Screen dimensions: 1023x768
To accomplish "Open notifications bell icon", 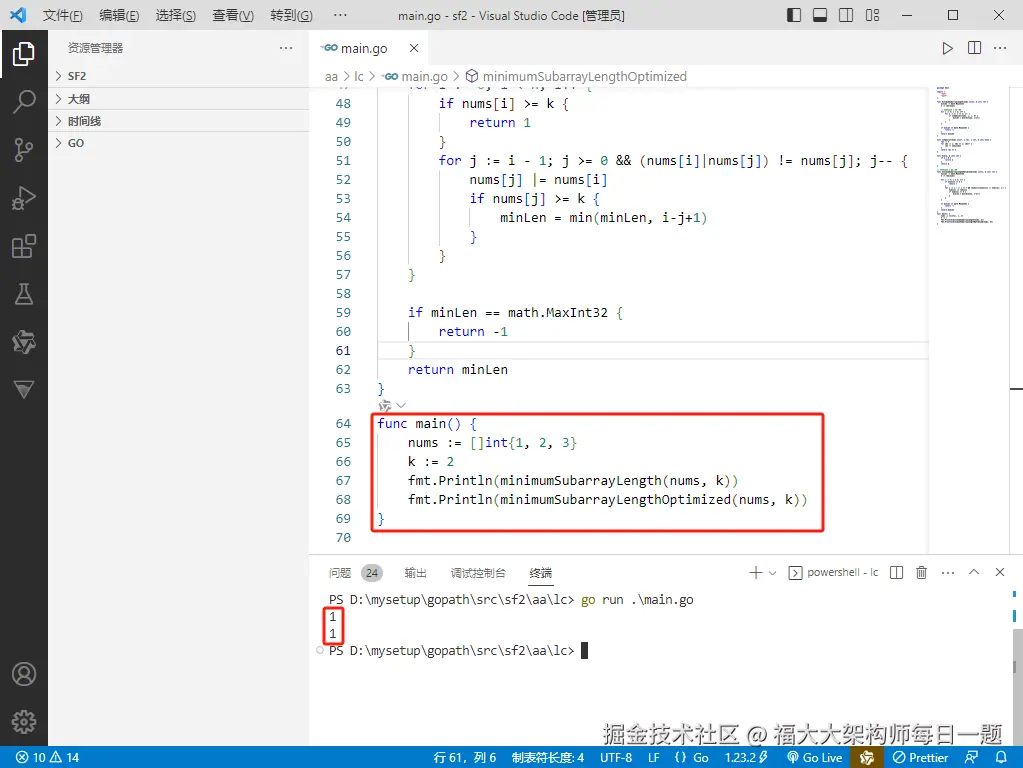I will click(x=1001, y=758).
